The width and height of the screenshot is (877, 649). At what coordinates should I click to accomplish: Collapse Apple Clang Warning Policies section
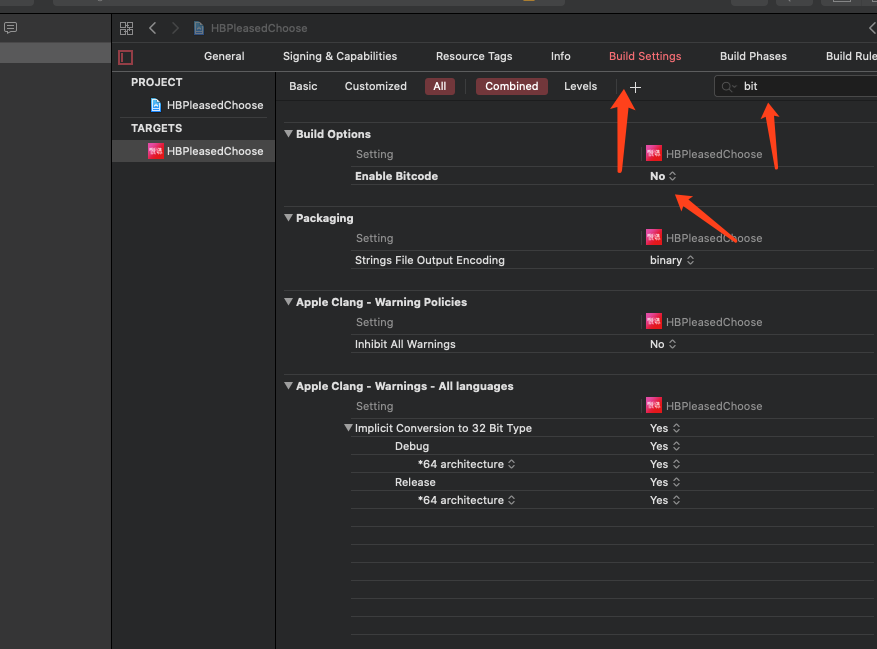[289, 302]
